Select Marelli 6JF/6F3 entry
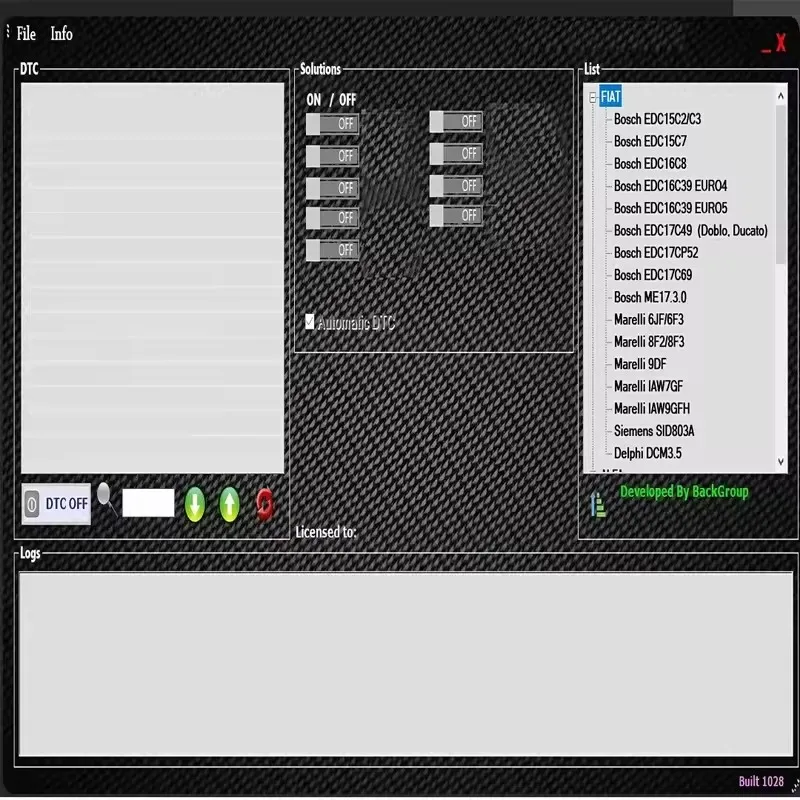800x800 pixels. pos(648,319)
